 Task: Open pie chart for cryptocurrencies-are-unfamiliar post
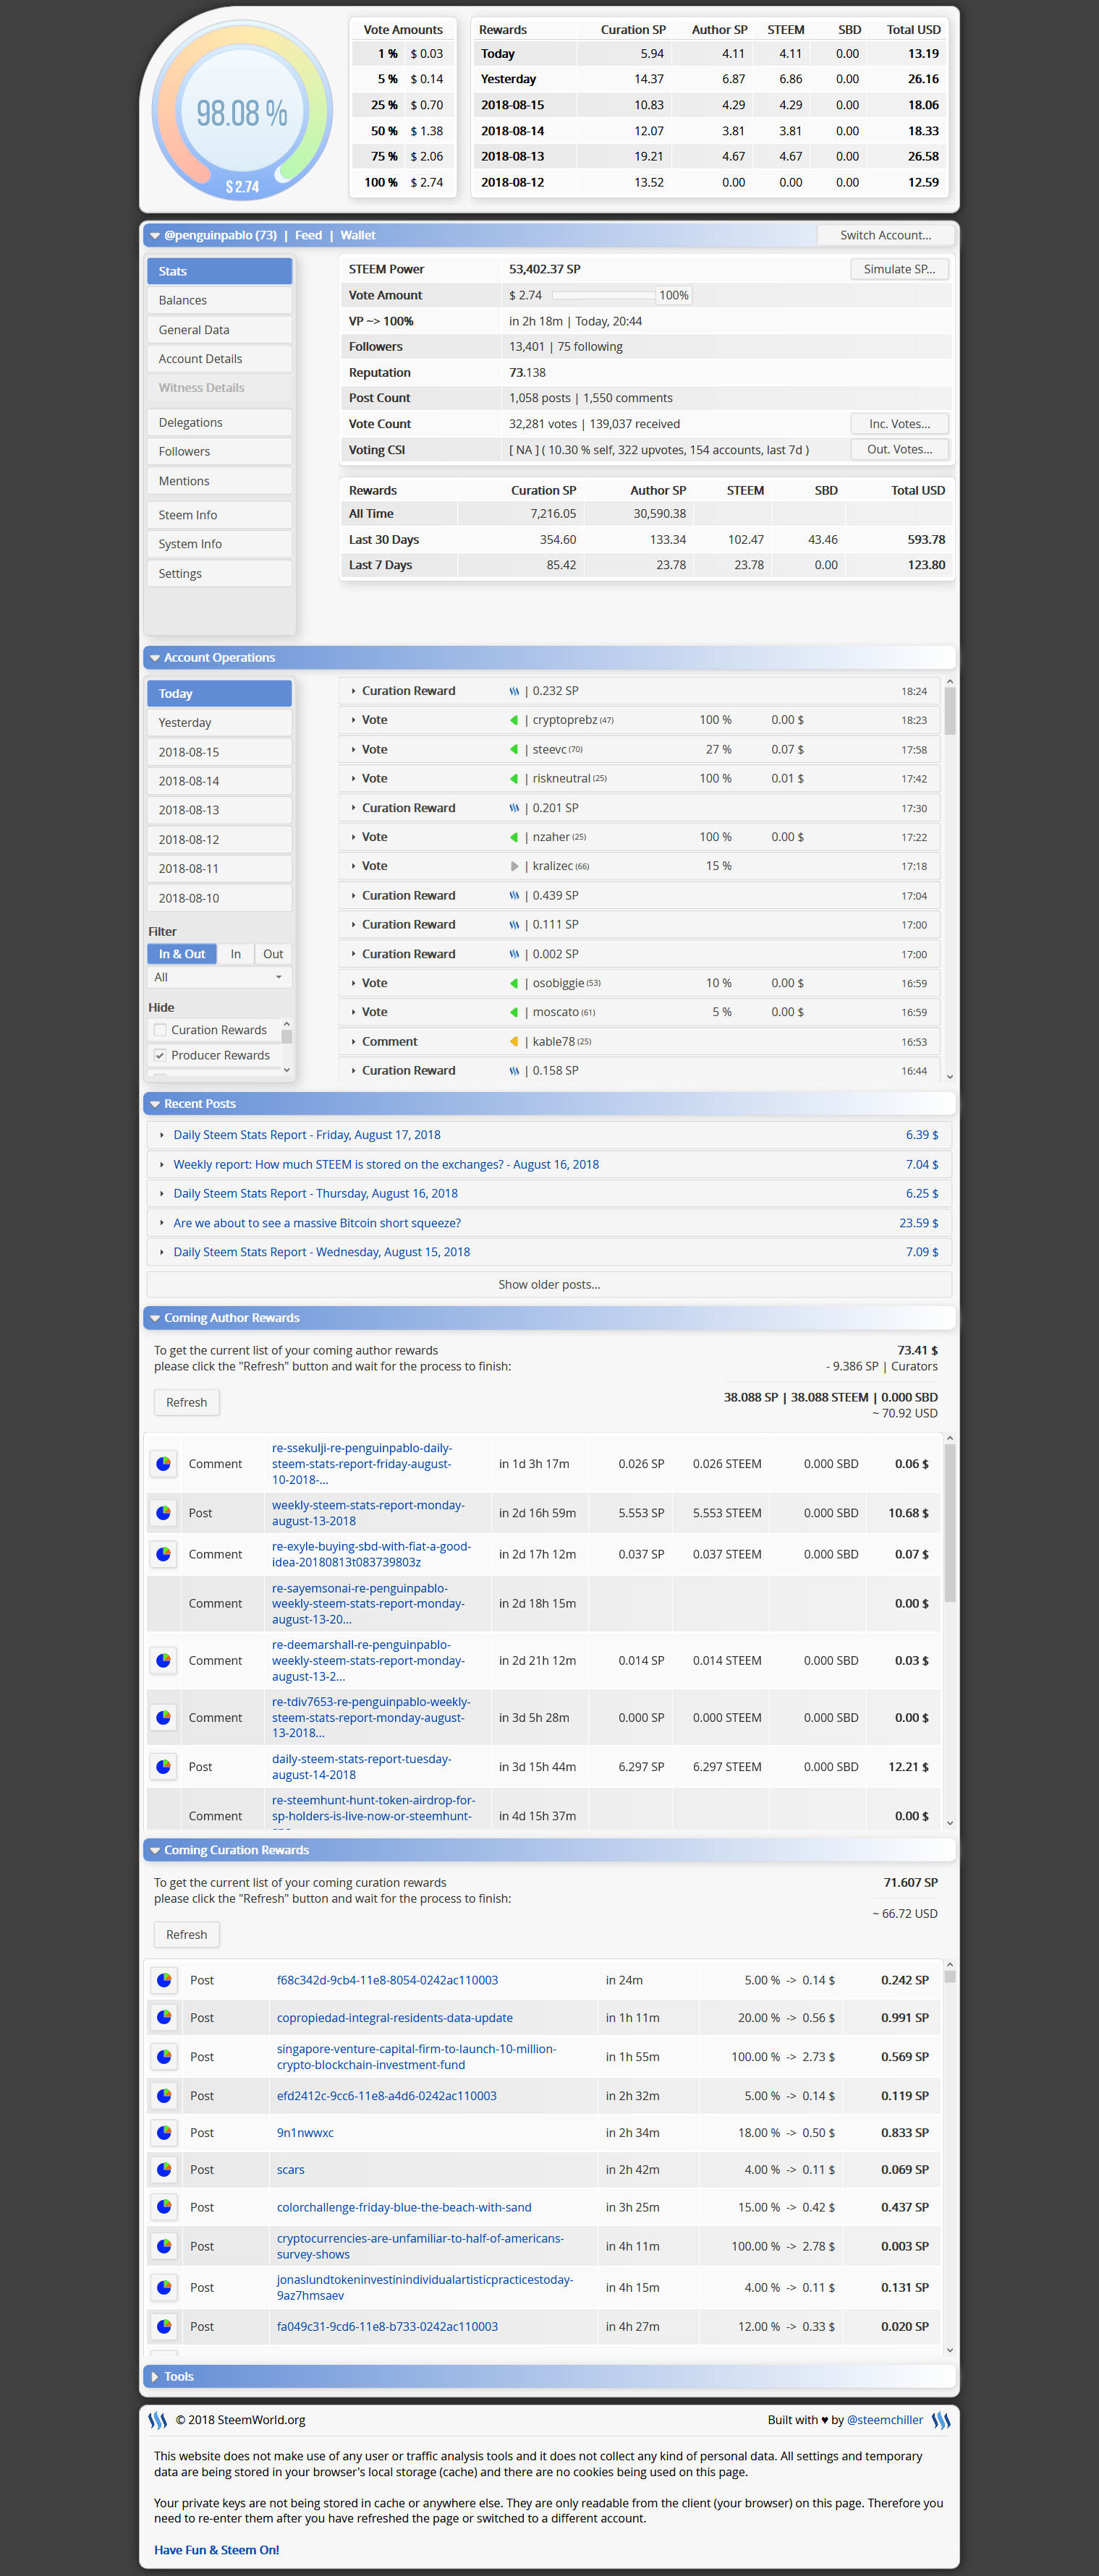164,2246
